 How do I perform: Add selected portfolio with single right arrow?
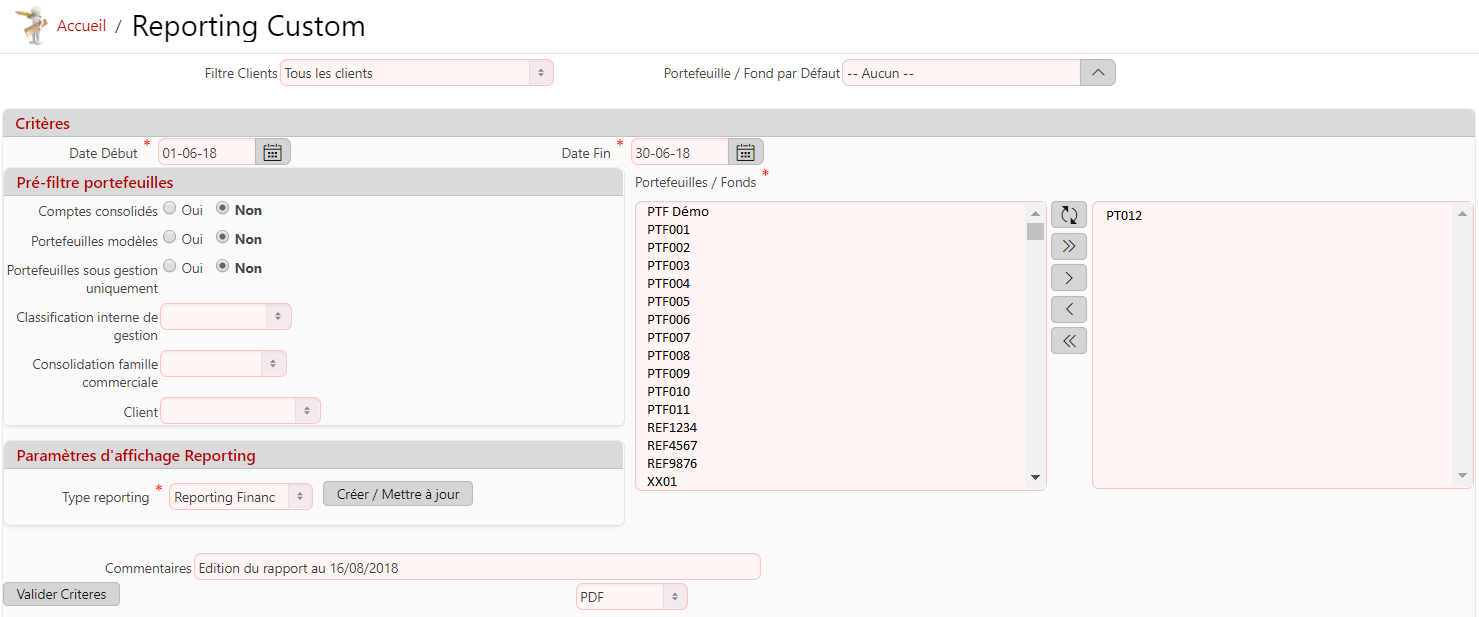(x=1068, y=277)
